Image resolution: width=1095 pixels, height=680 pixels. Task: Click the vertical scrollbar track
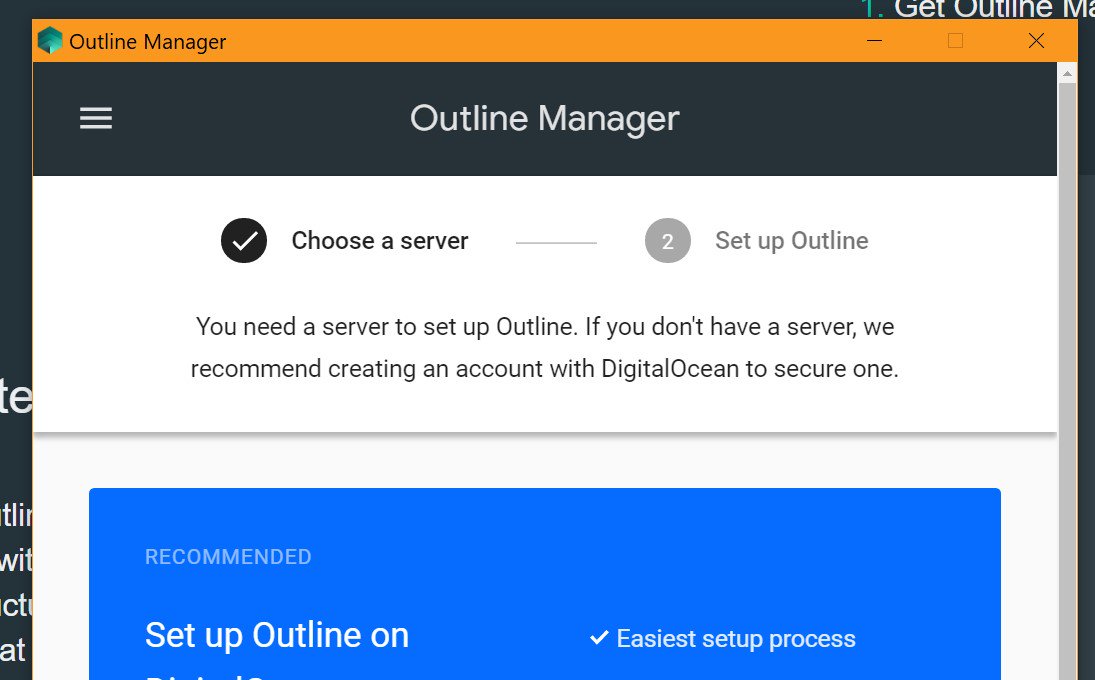click(x=1067, y=381)
